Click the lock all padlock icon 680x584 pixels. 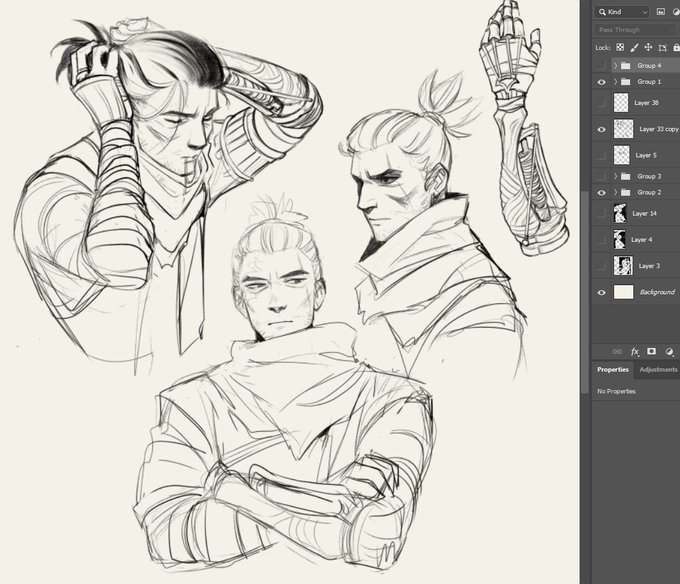coord(676,47)
